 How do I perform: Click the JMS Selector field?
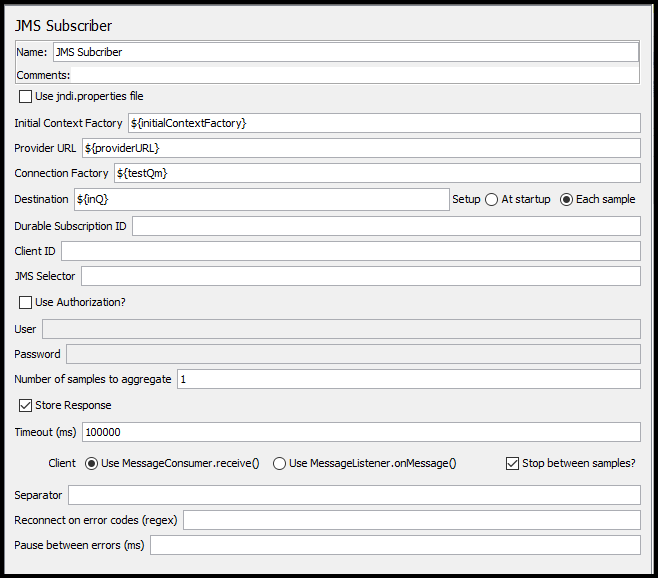coord(360,276)
